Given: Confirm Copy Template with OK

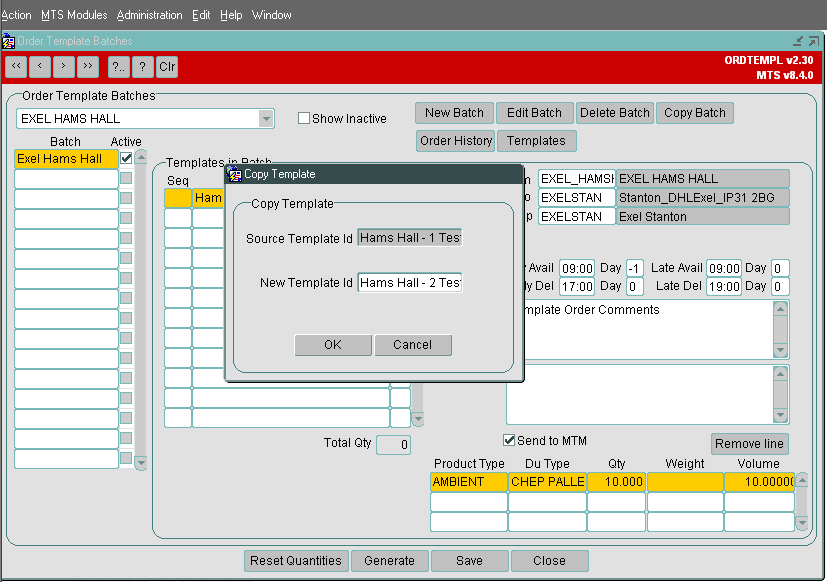Looking at the screenshot, I should click(333, 345).
